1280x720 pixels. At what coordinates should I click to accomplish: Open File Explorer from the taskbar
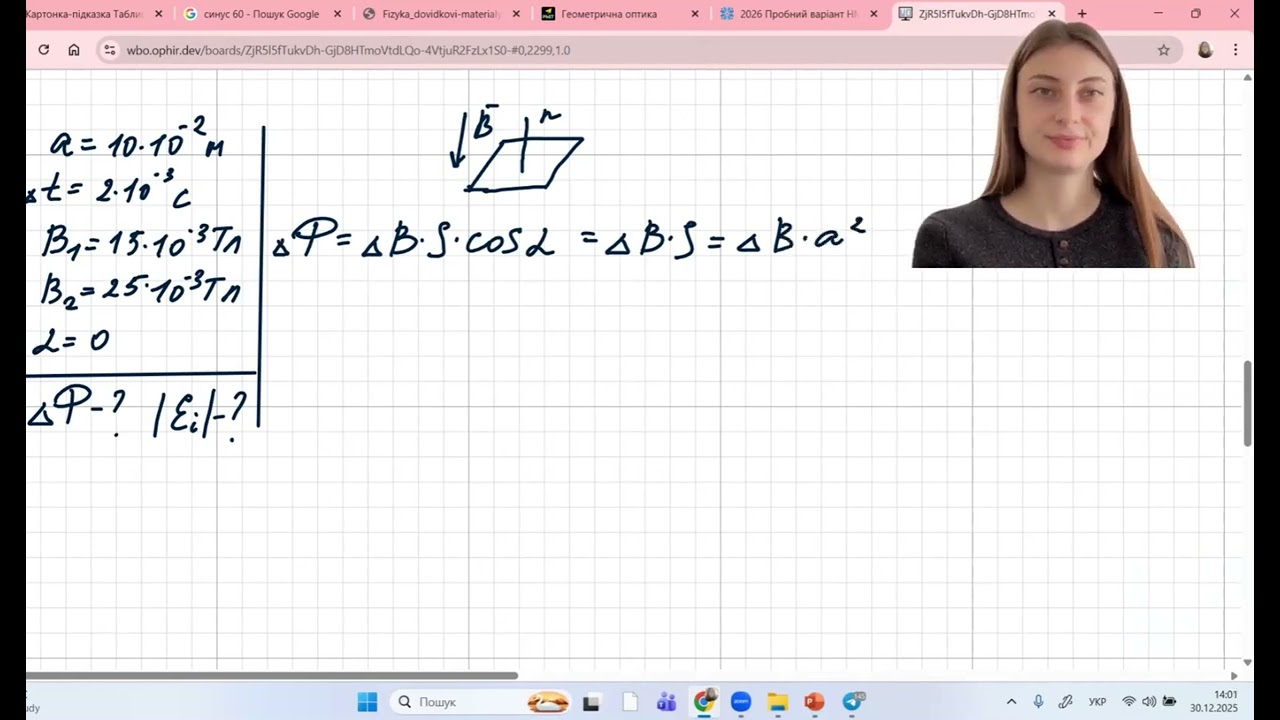[x=778, y=702]
